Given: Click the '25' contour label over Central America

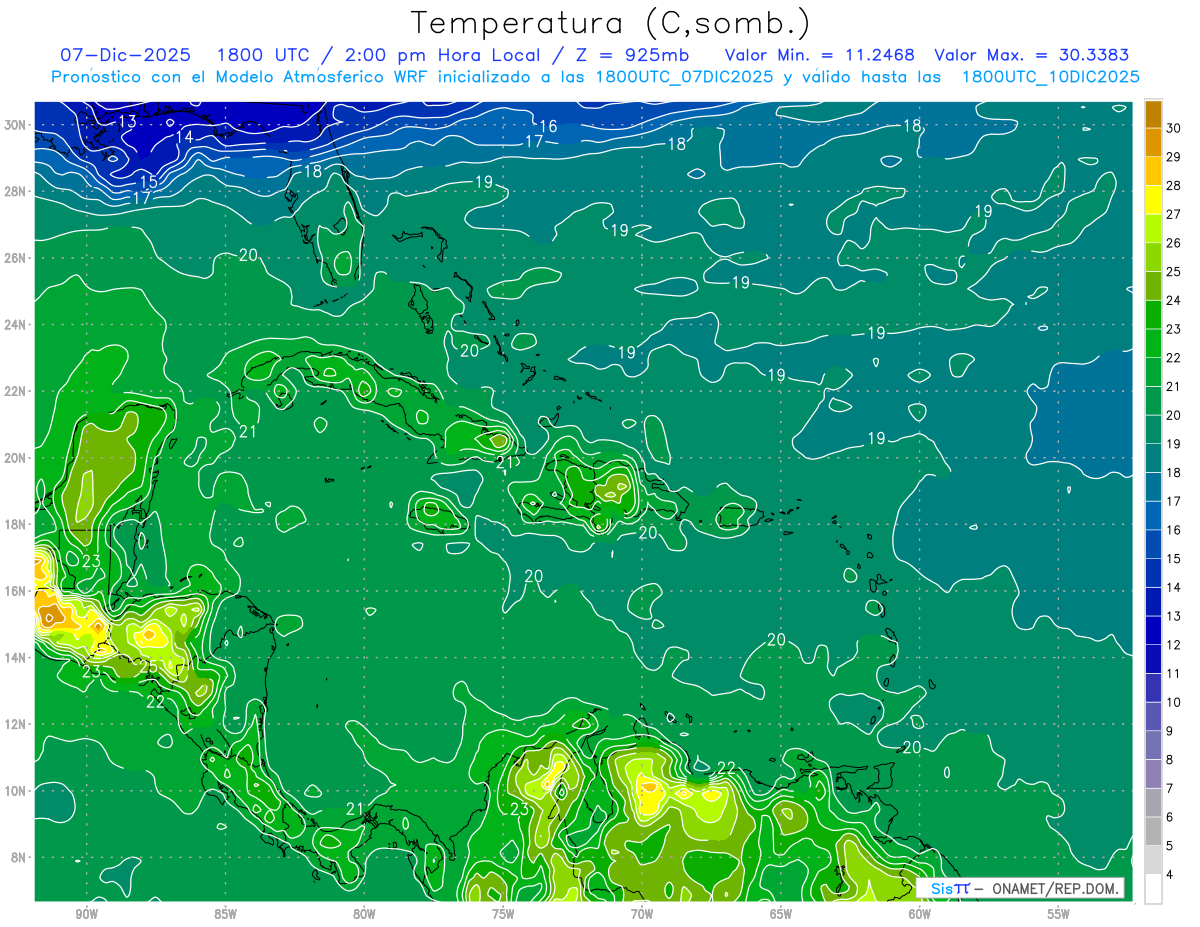Looking at the screenshot, I should 147,667.
